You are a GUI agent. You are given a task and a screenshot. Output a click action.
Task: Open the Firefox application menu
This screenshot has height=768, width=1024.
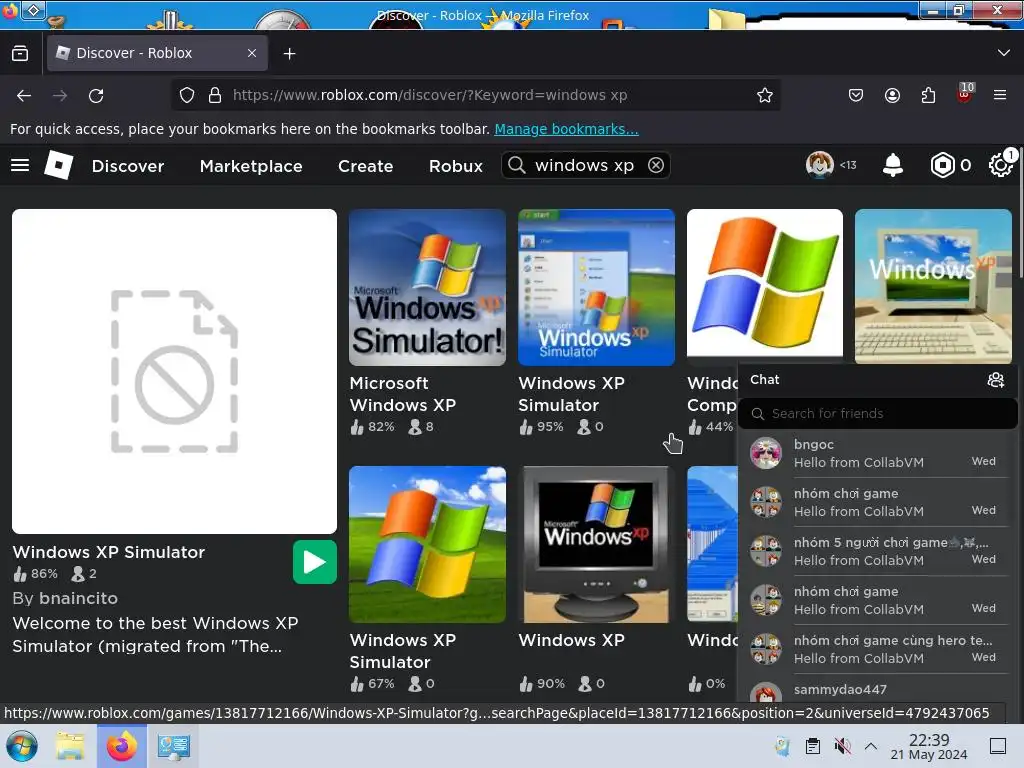click(x=1000, y=95)
